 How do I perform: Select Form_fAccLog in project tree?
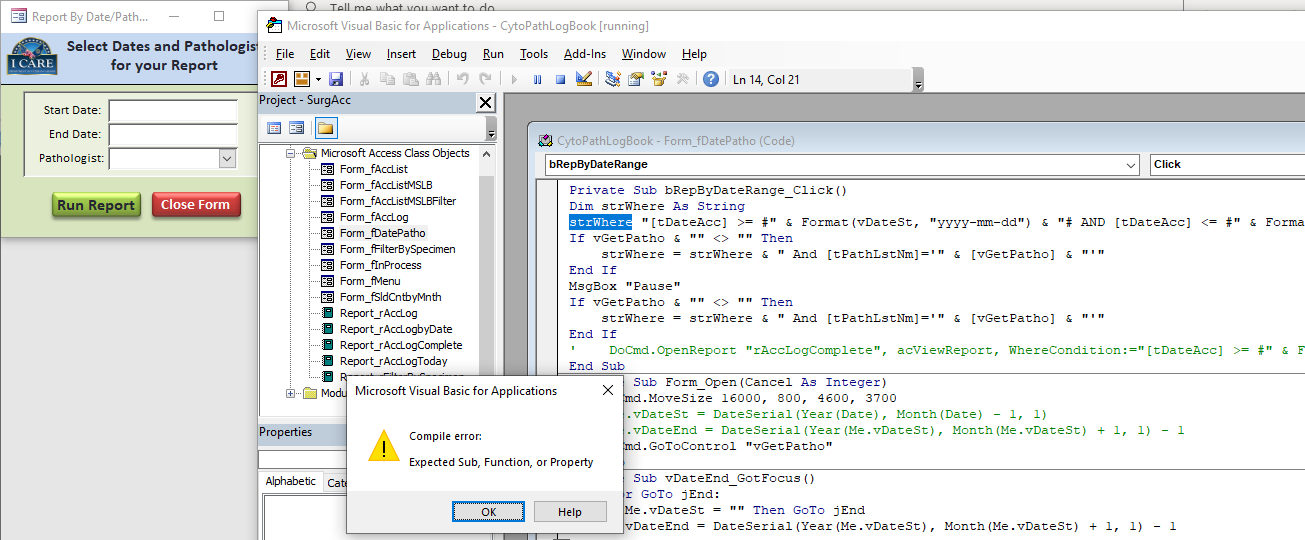tap(373, 217)
